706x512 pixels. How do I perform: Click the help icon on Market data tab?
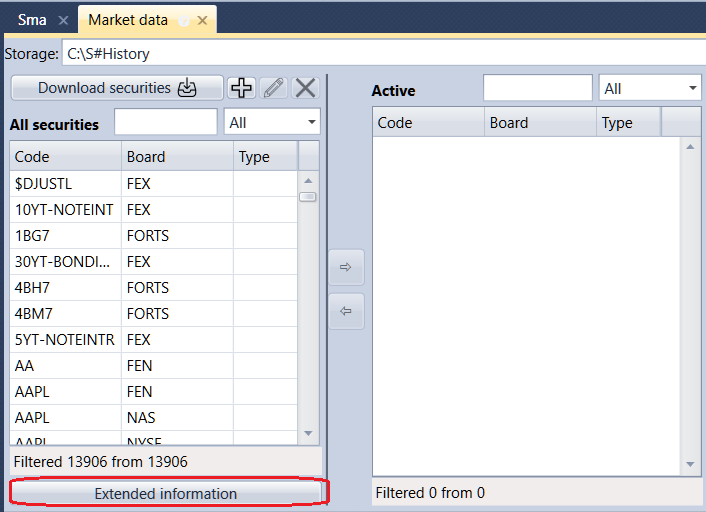click(x=184, y=21)
